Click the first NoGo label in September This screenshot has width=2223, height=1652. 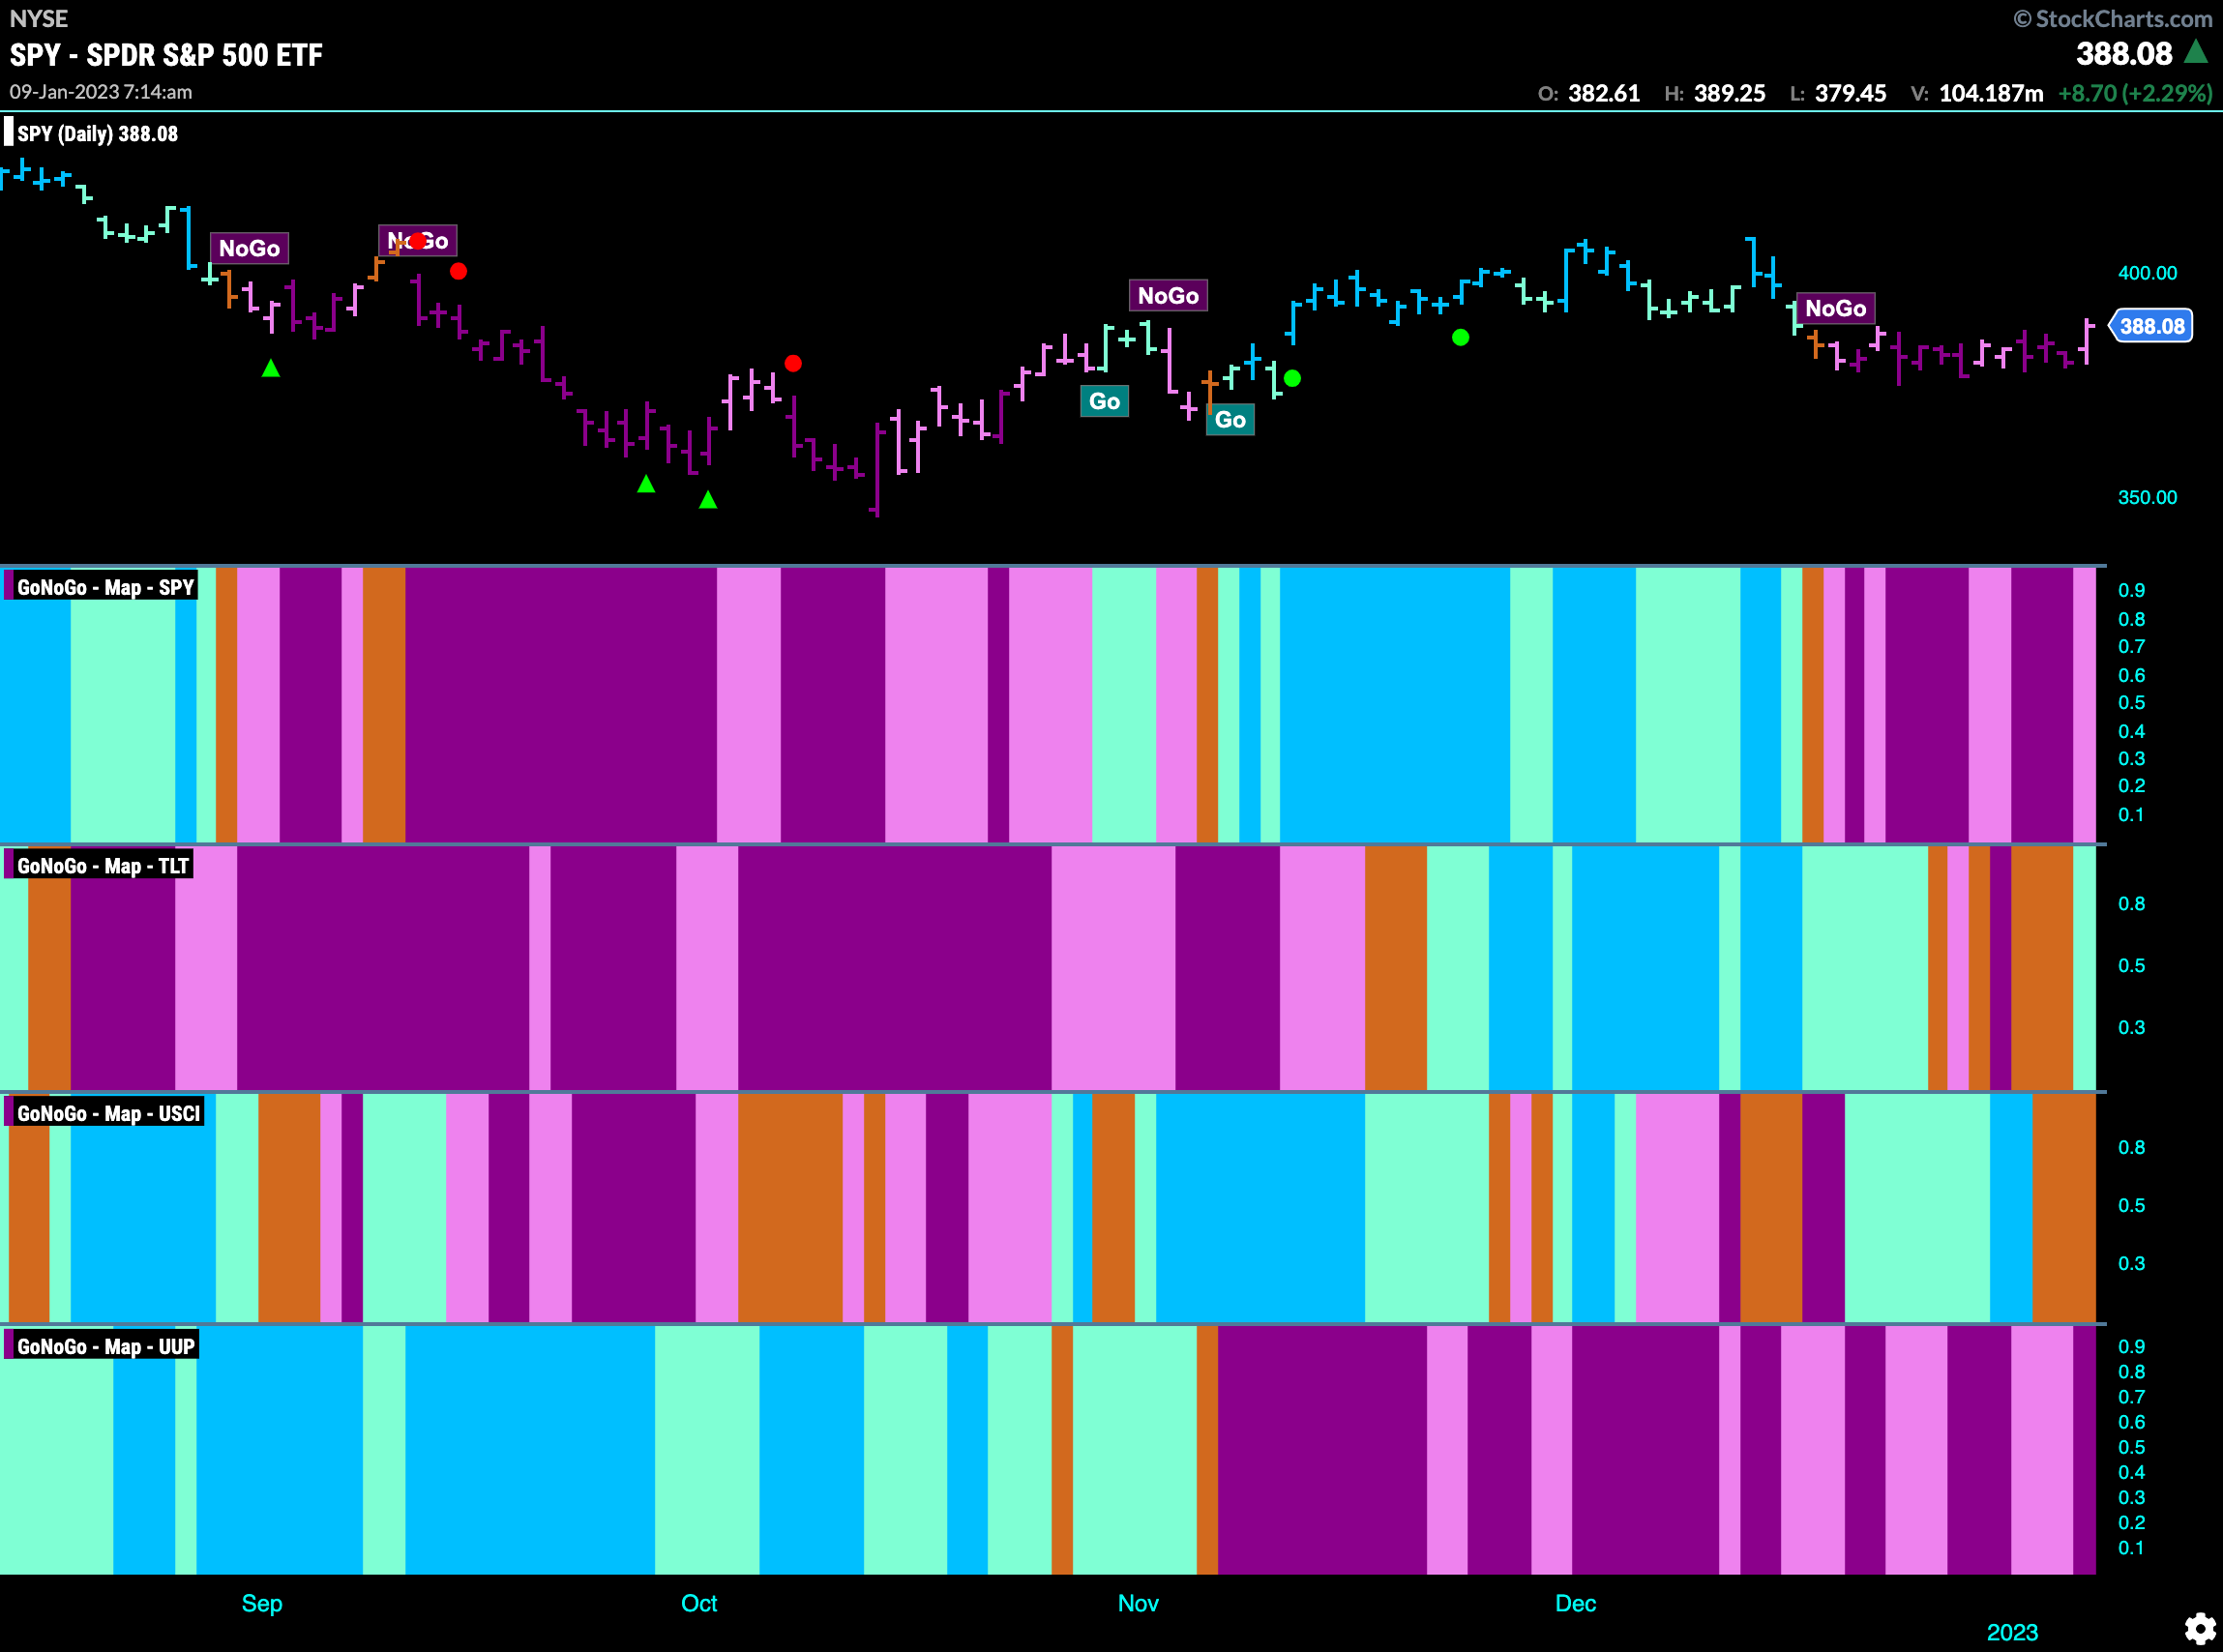point(249,248)
